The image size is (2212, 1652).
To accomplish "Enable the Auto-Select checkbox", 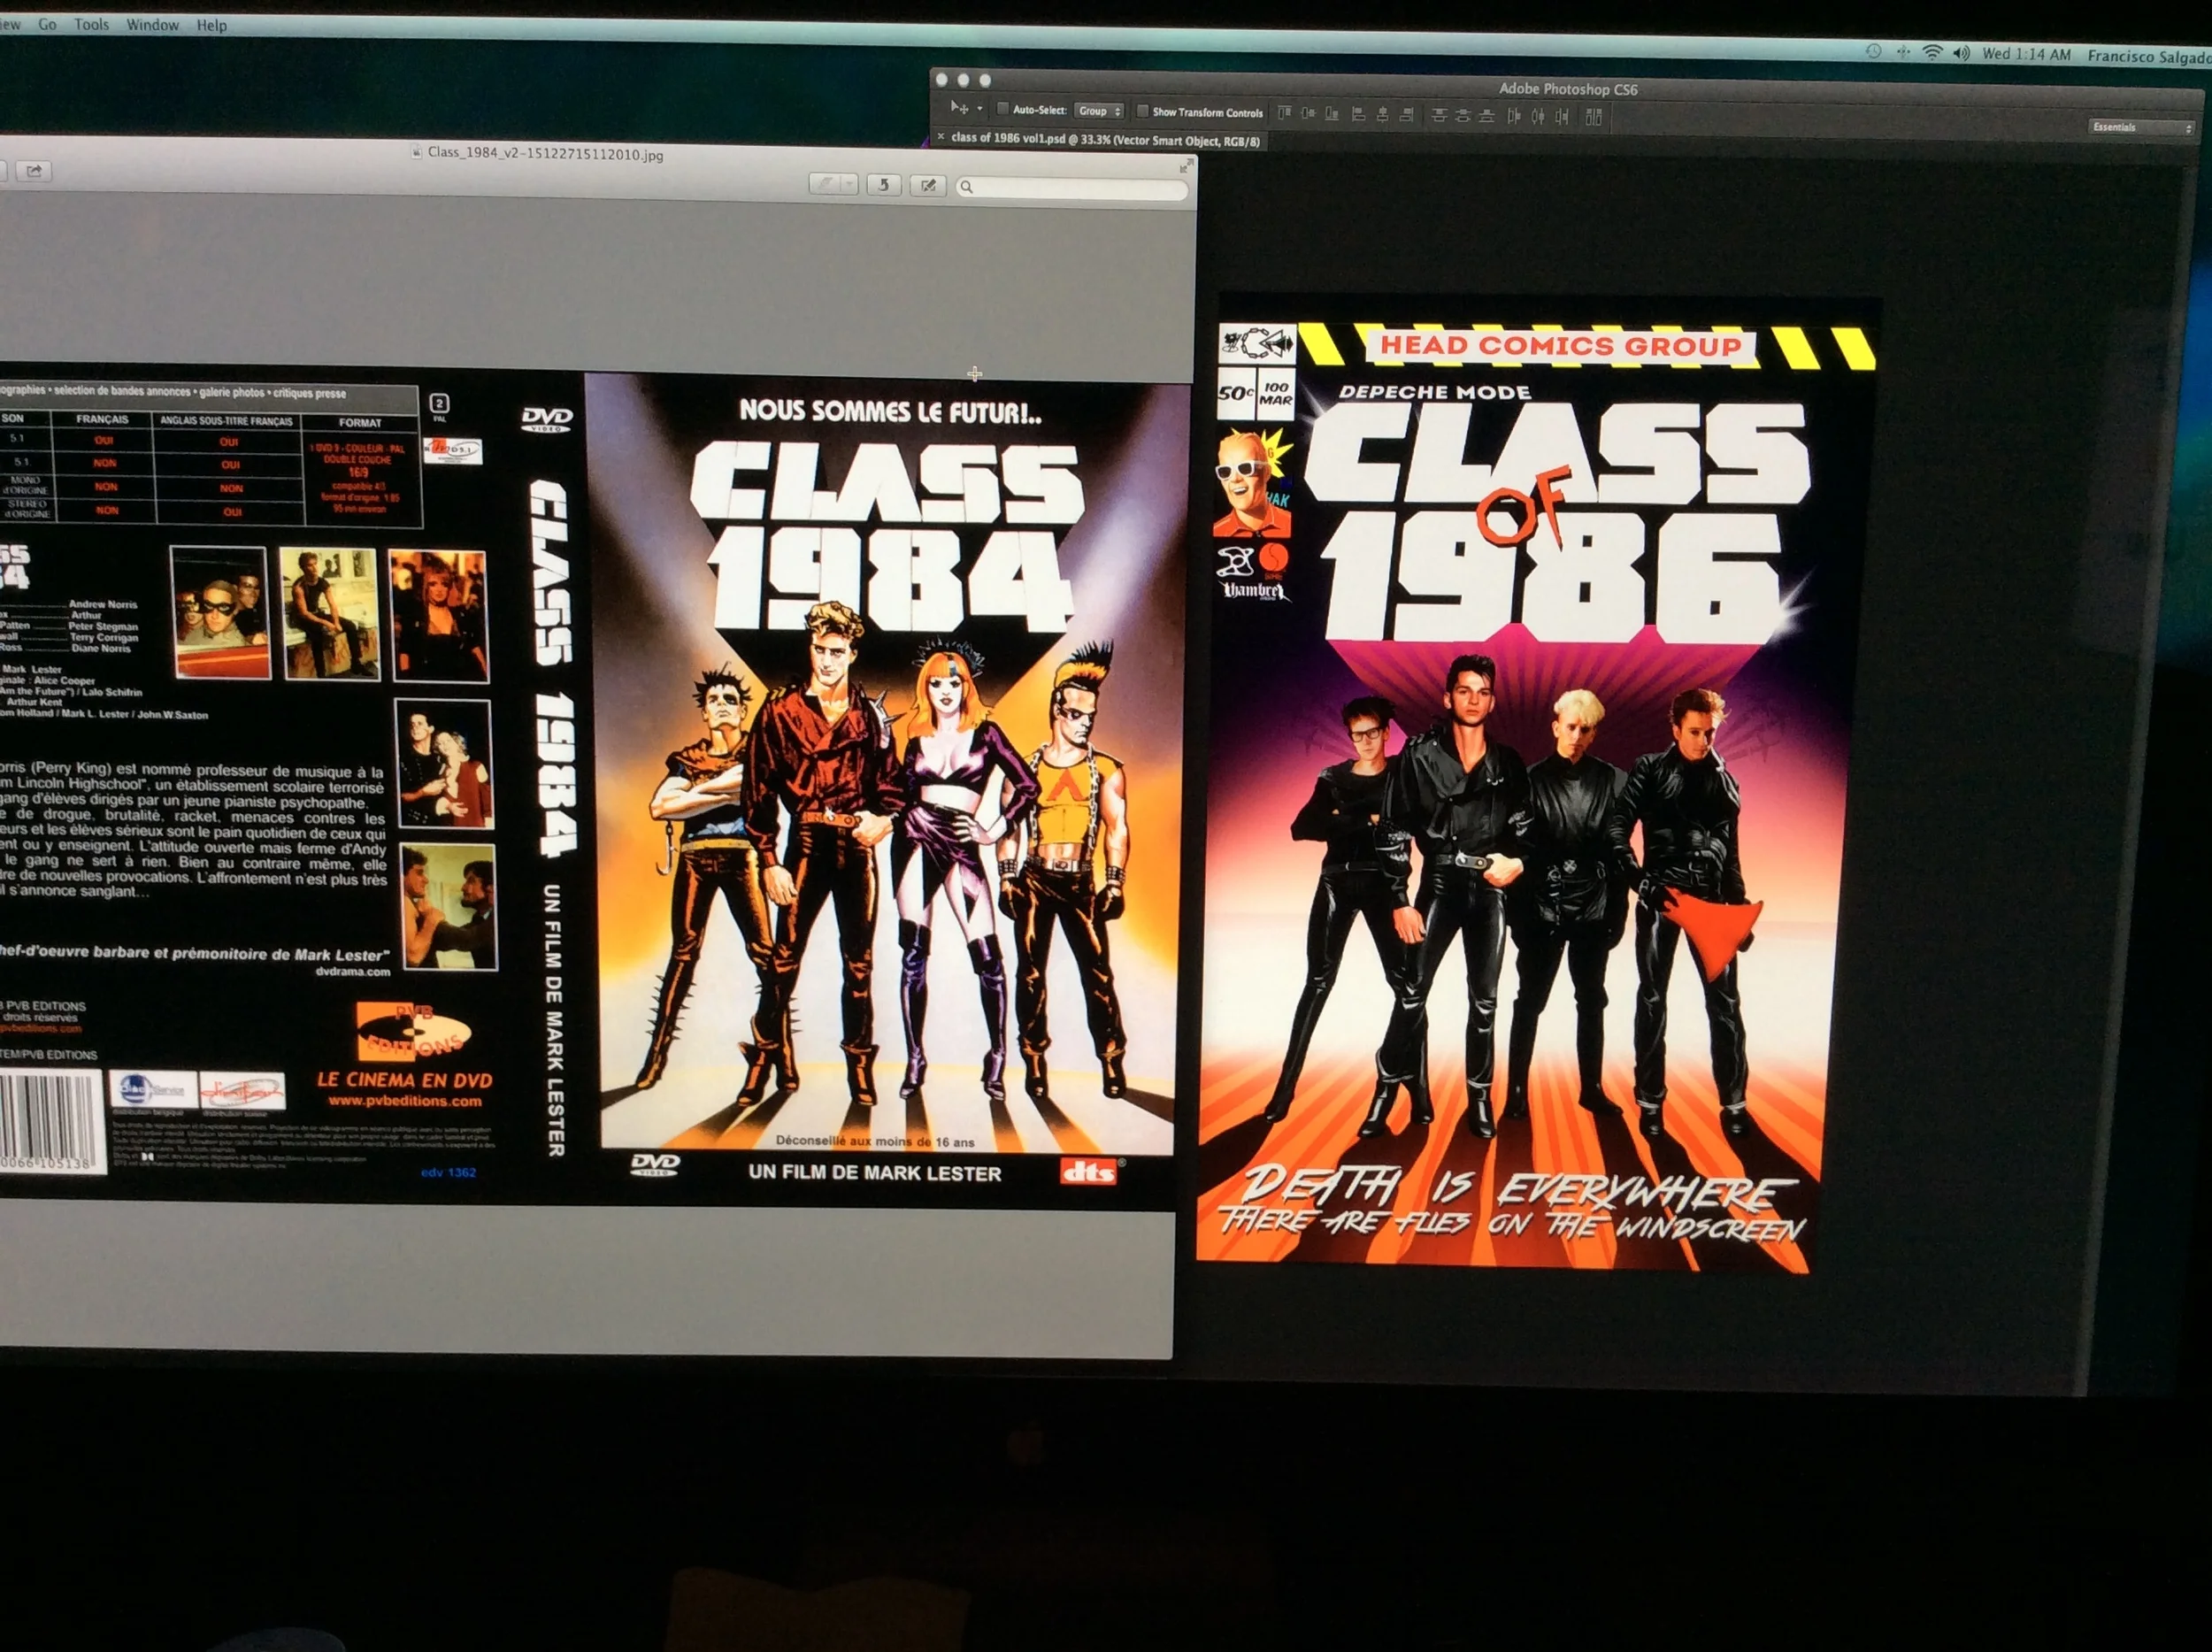I will [1002, 110].
